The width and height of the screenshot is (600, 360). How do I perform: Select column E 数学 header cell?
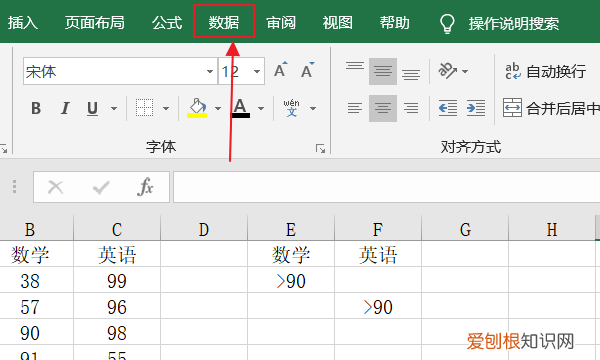291,254
